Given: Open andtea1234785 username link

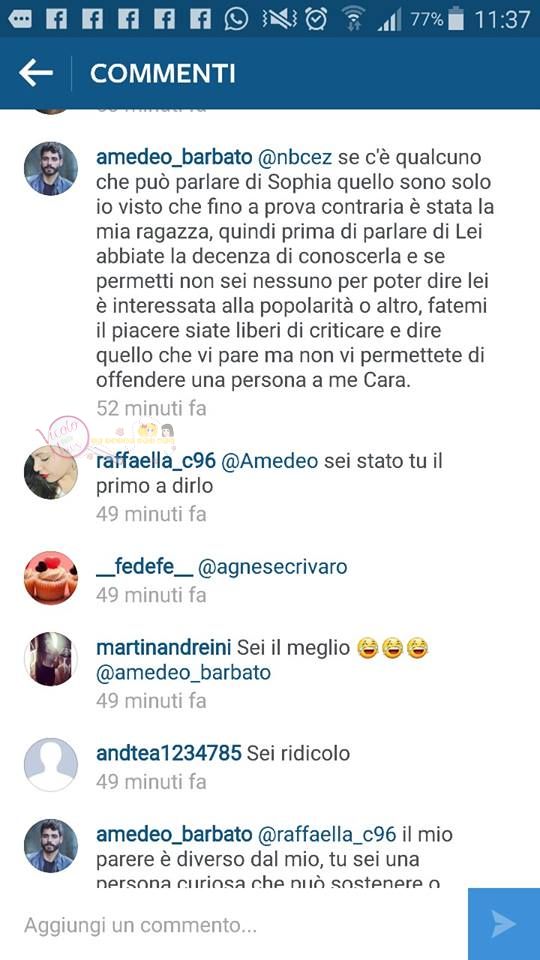Looking at the screenshot, I should (x=169, y=753).
